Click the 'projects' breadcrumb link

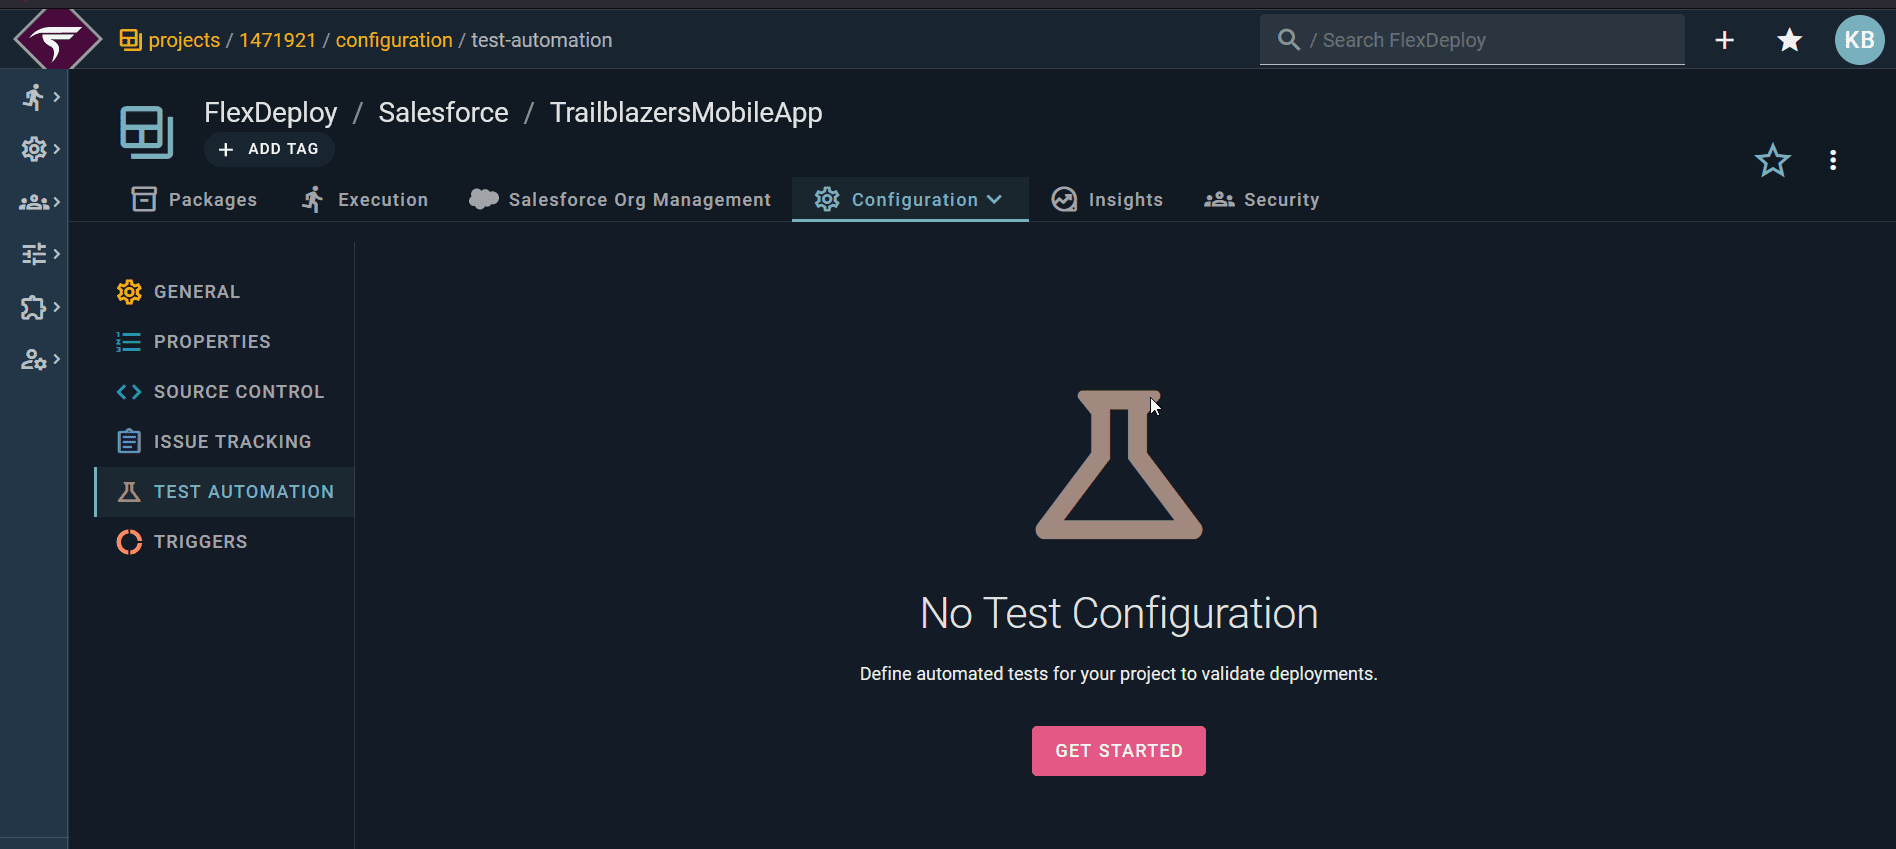coord(184,40)
